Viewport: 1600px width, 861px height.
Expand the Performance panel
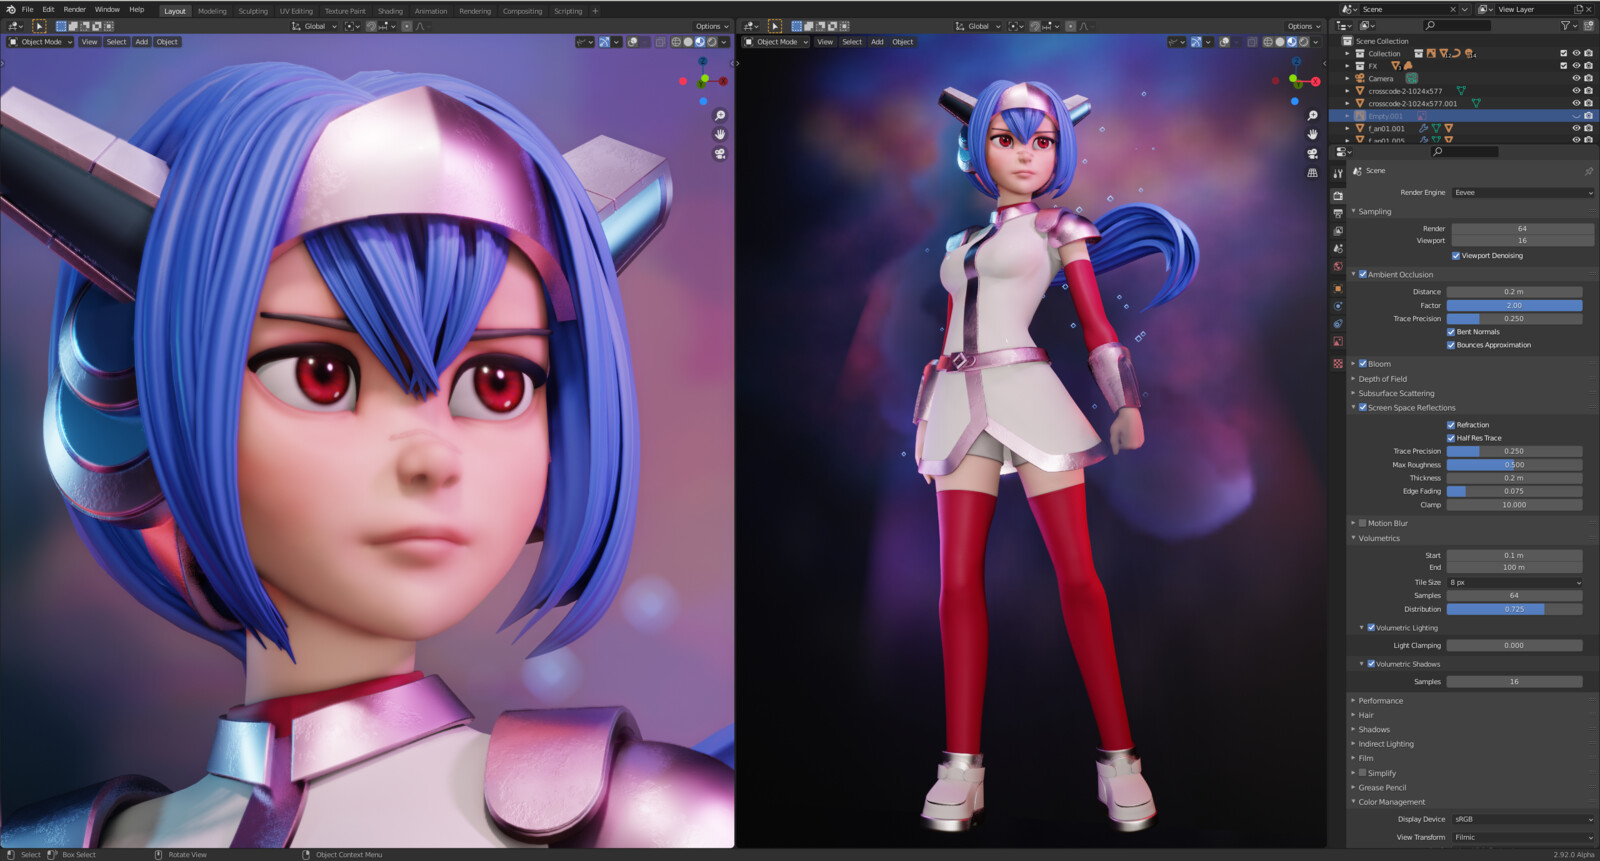tap(1380, 701)
